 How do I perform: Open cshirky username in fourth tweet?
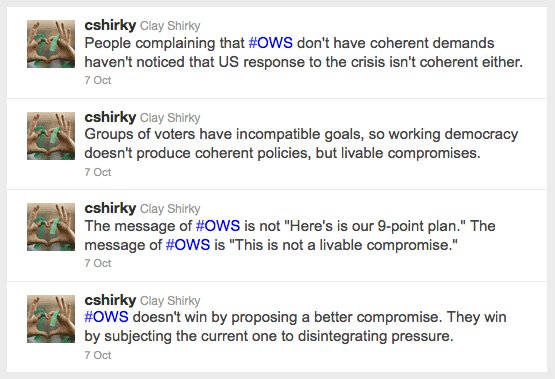[110, 300]
